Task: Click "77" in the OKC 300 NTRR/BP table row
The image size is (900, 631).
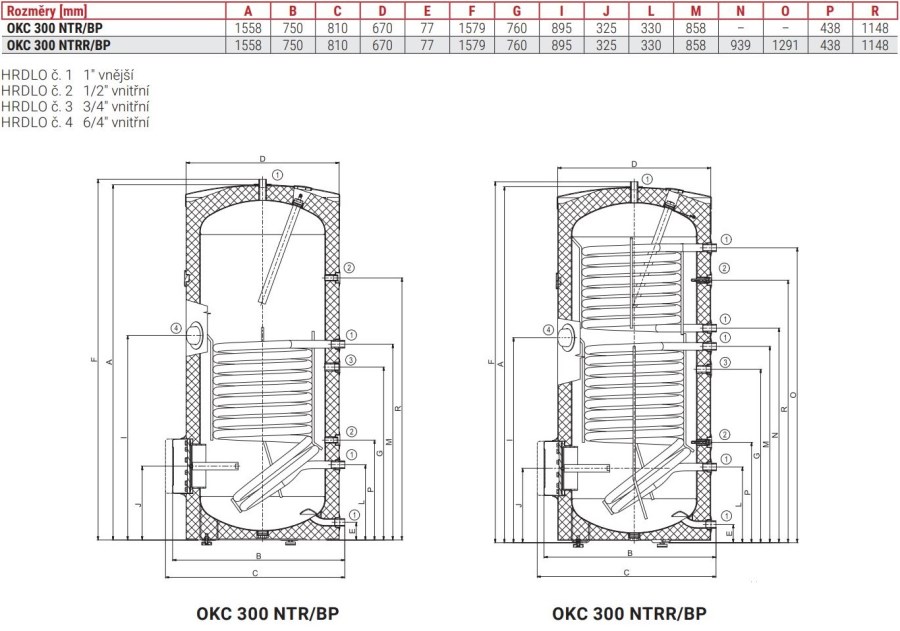Action: (x=427, y=45)
